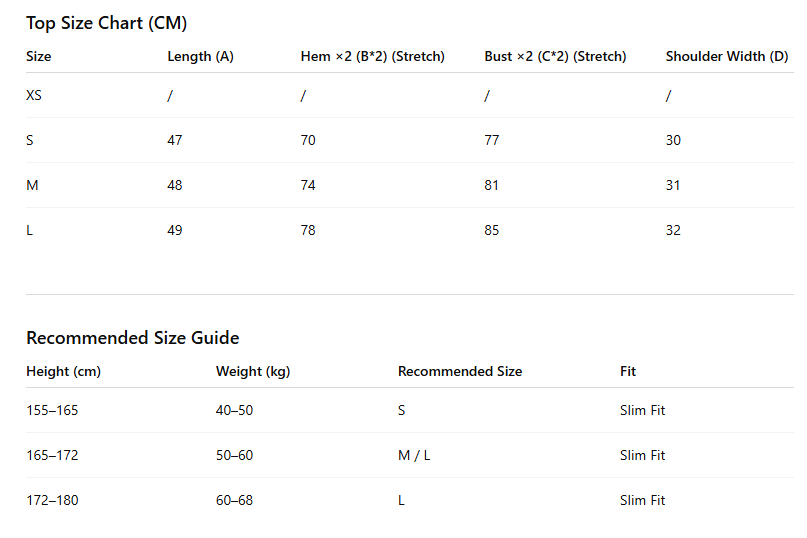The width and height of the screenshot is (807, 538).
Task: Select the Height (cm) column header
Action: 63,371
